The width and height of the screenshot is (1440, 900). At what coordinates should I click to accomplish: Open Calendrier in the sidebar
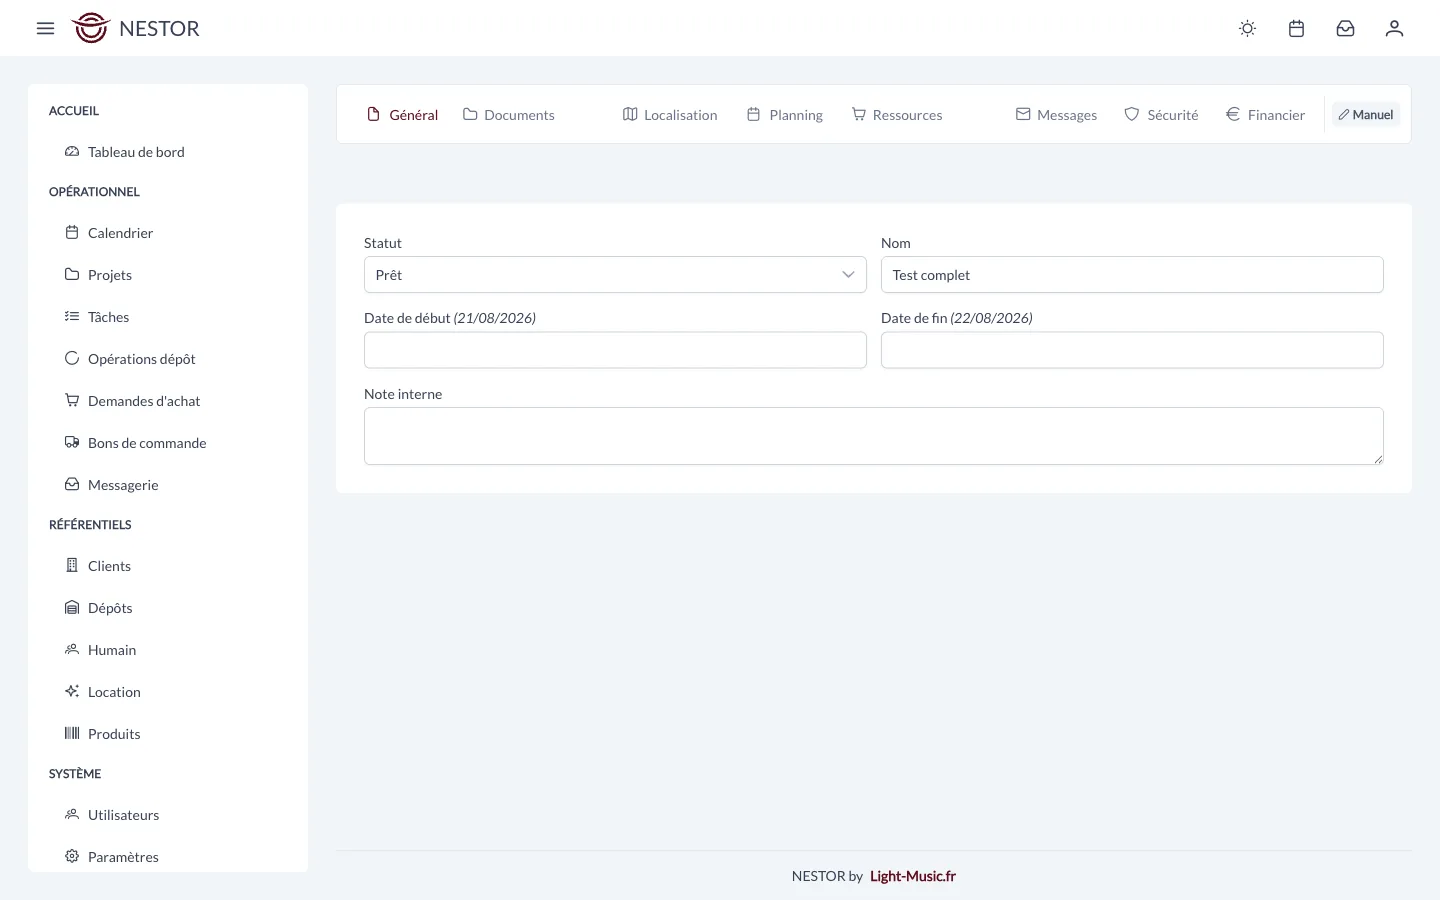click(120, 233)
